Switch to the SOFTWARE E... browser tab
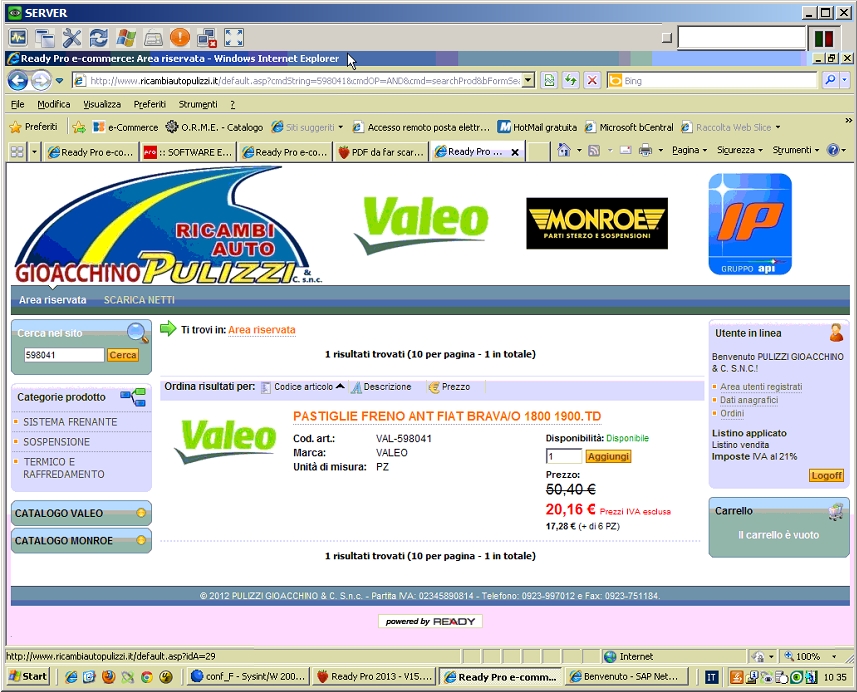The image size is (857, 692). (187, 152)
